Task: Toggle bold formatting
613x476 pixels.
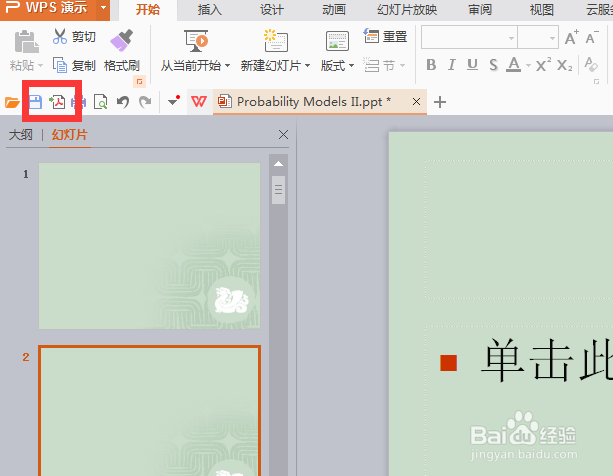Action: pyautogui.click(x=431, y=65)
